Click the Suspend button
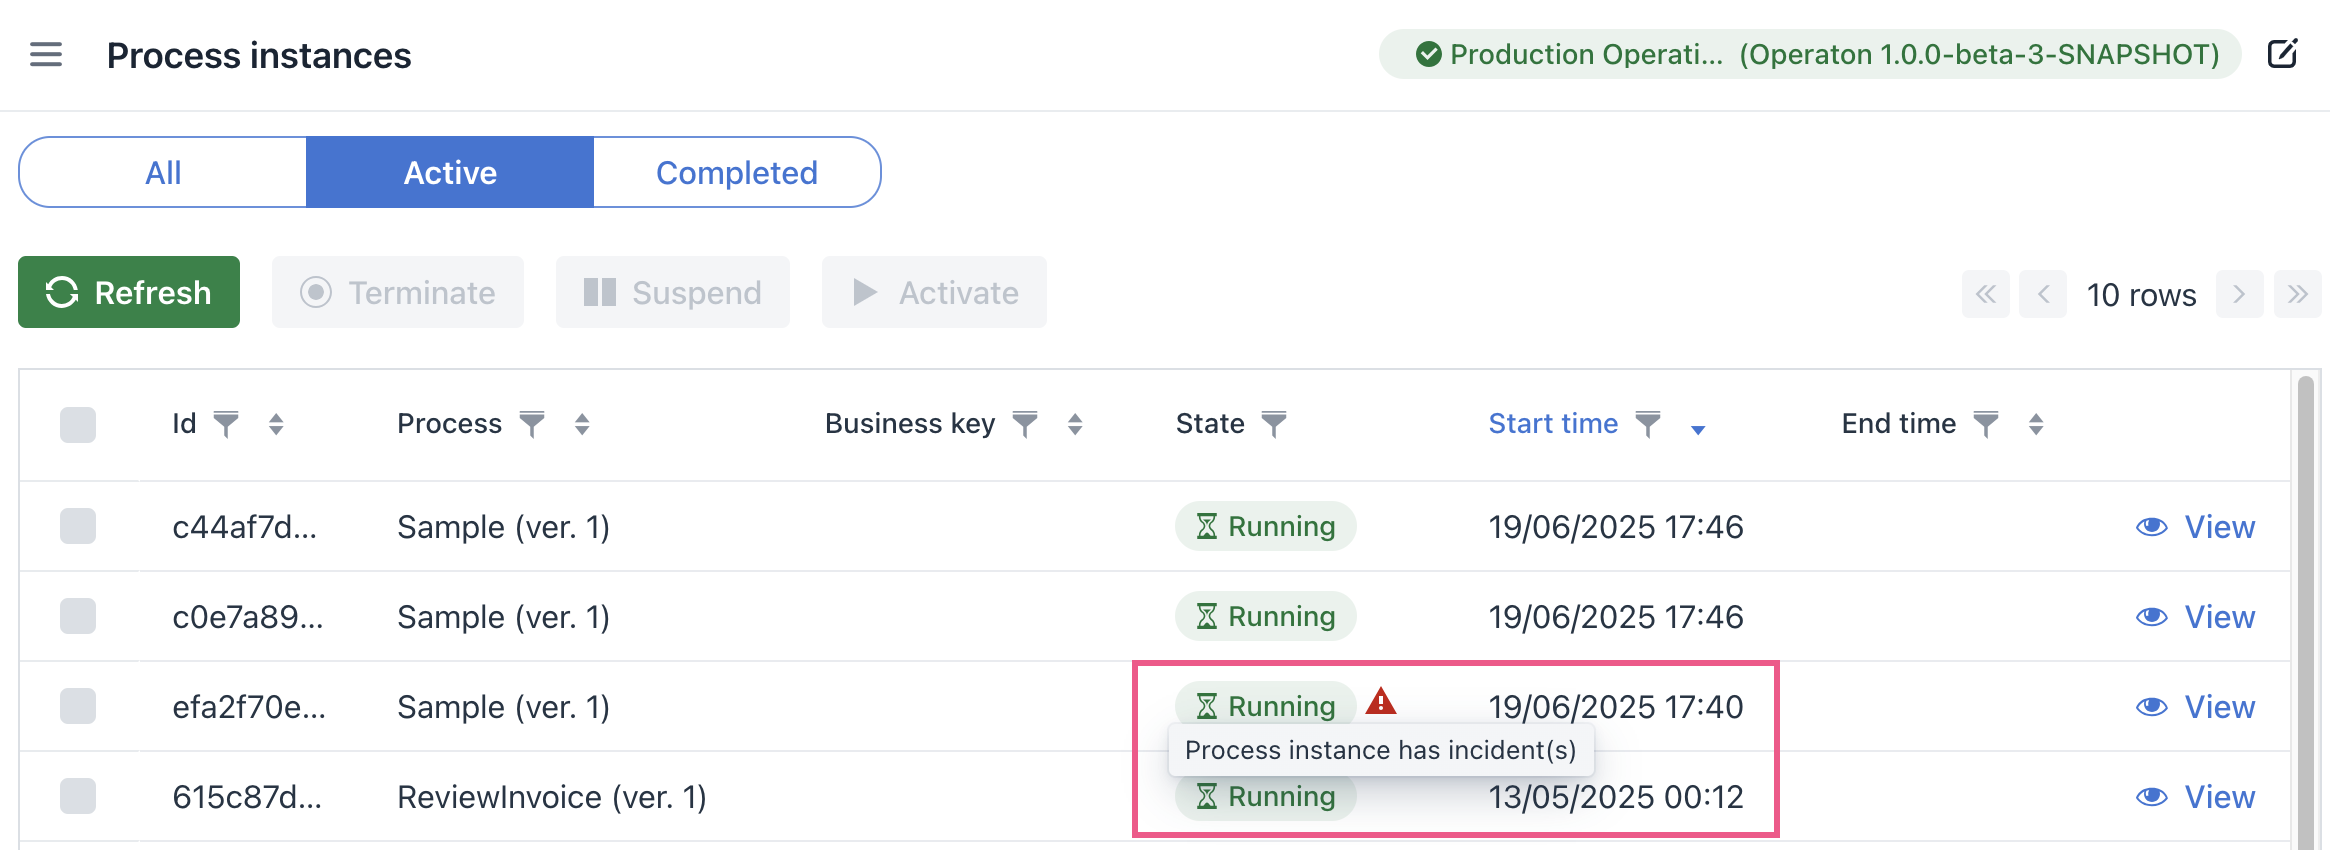Screen dimensions: 2330x850 pos(673,292)
